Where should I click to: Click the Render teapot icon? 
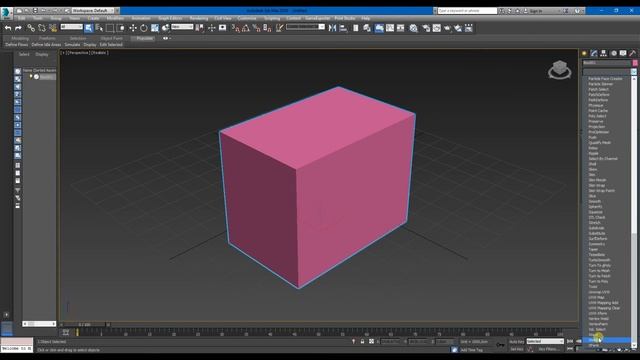447,28
